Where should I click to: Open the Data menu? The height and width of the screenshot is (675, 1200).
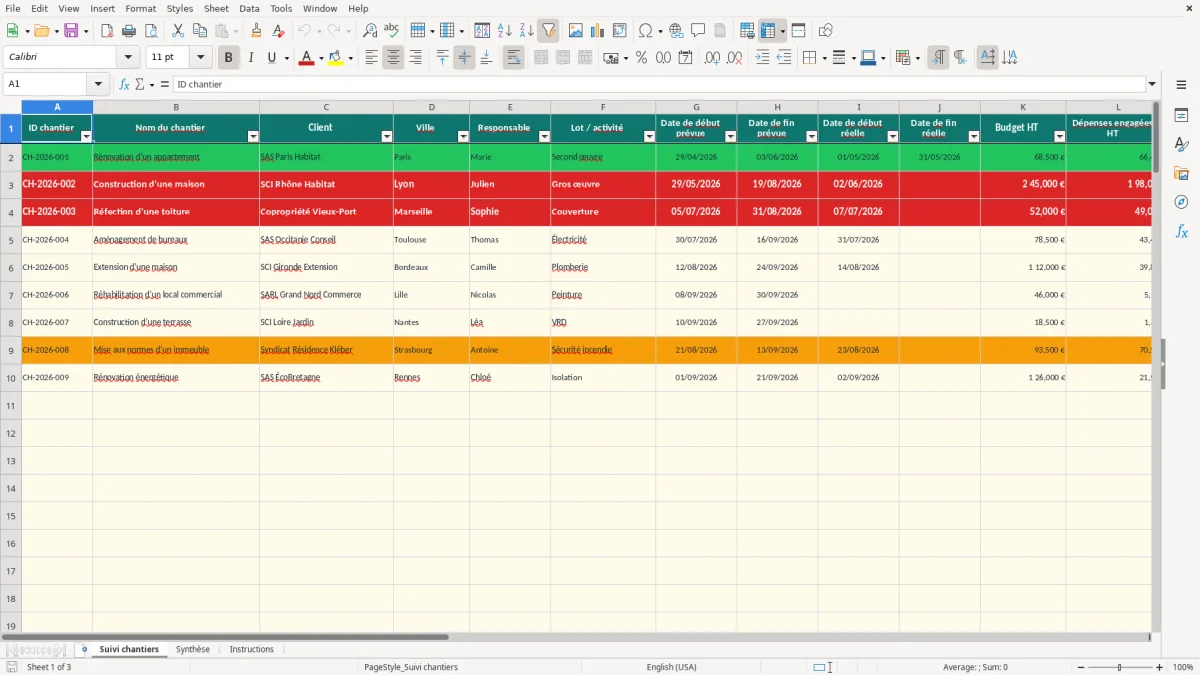[249, 8]
